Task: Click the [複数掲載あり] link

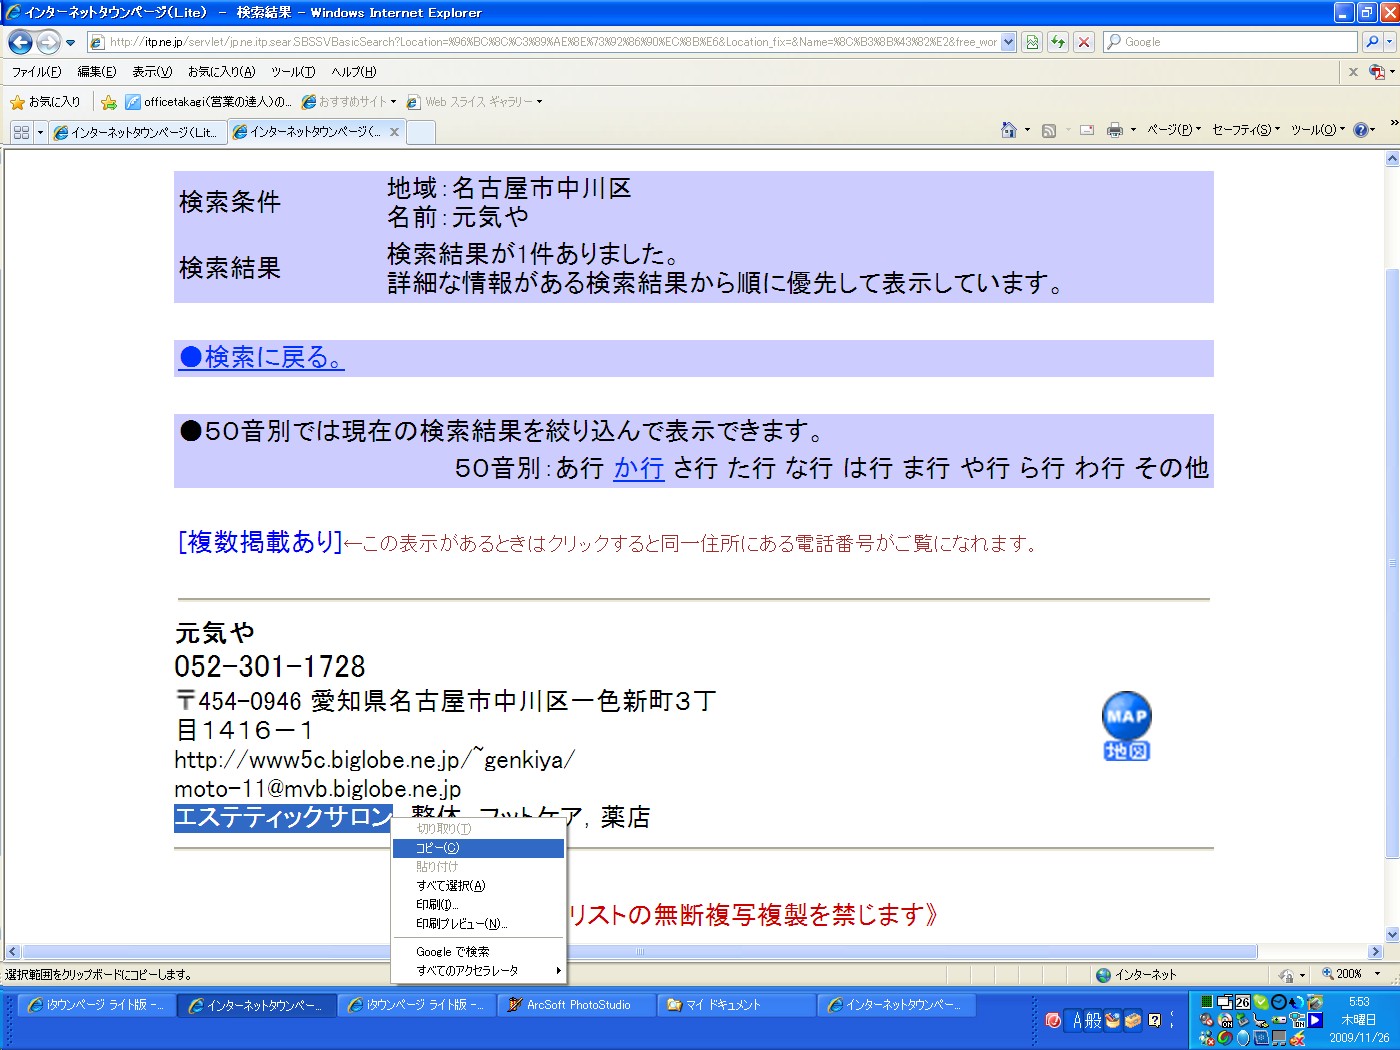Action: click(x=260, y=542)
